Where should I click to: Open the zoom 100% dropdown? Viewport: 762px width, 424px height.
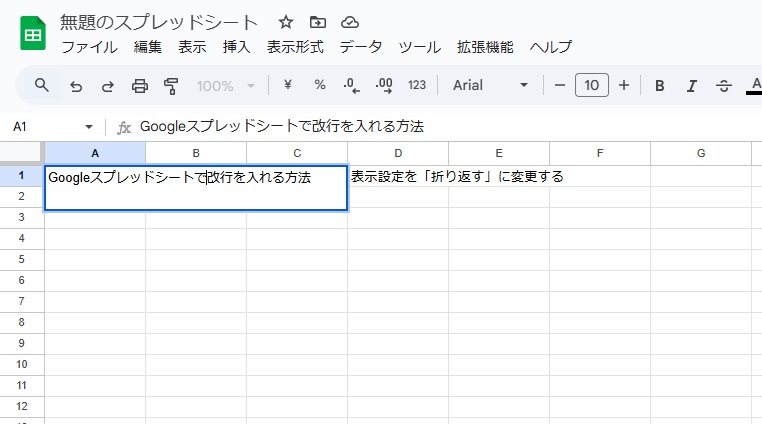(x=225, y=86)
